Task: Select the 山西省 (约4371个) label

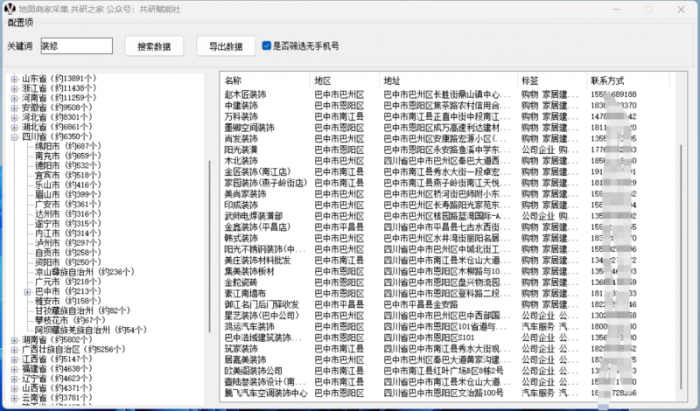Action: (x=58, y=388)
